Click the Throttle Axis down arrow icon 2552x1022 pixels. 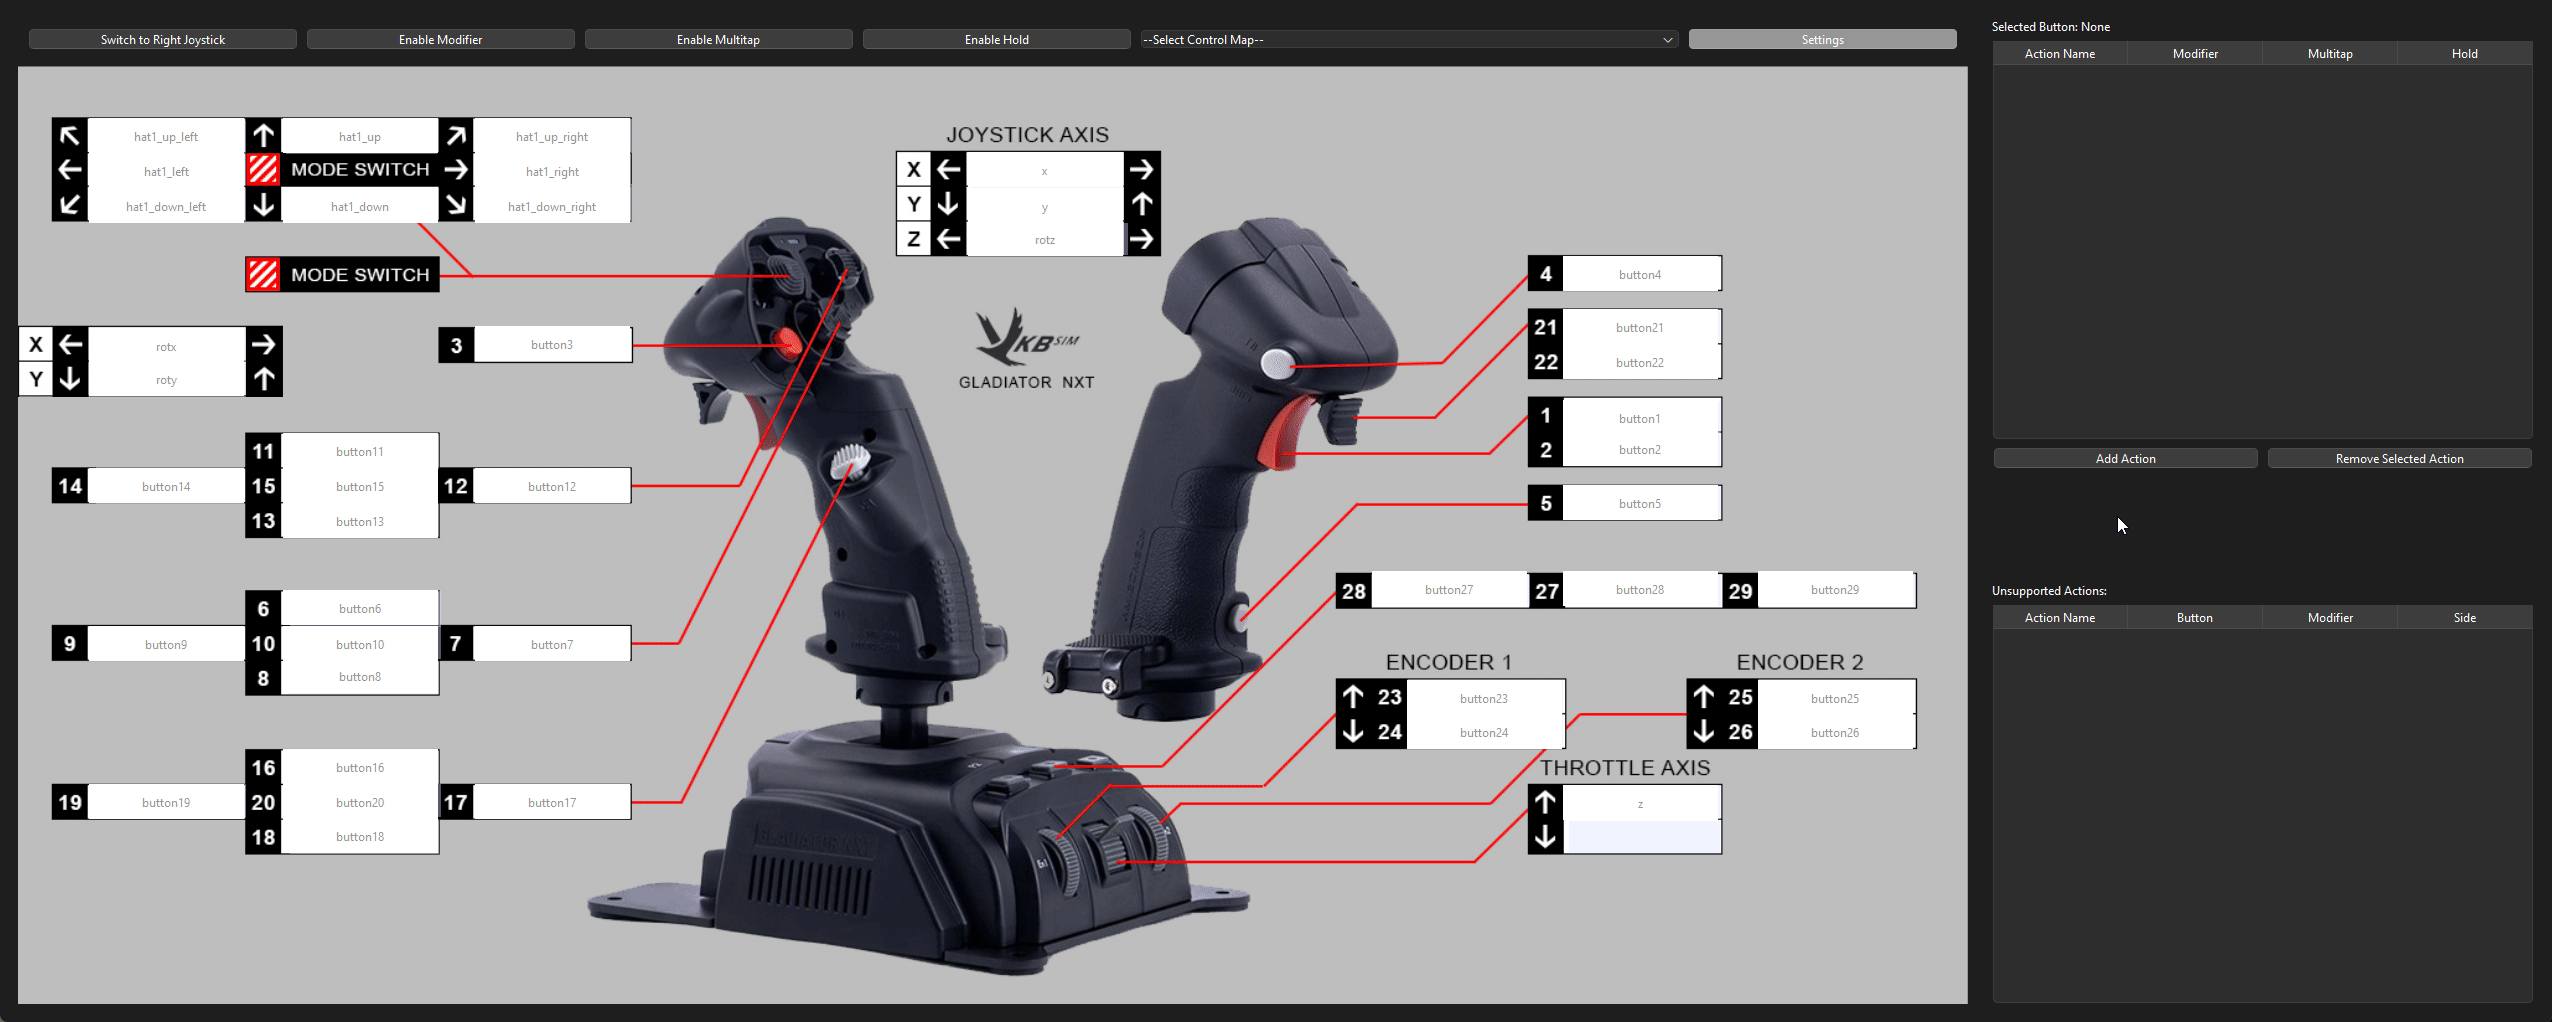pos(1545,837)
